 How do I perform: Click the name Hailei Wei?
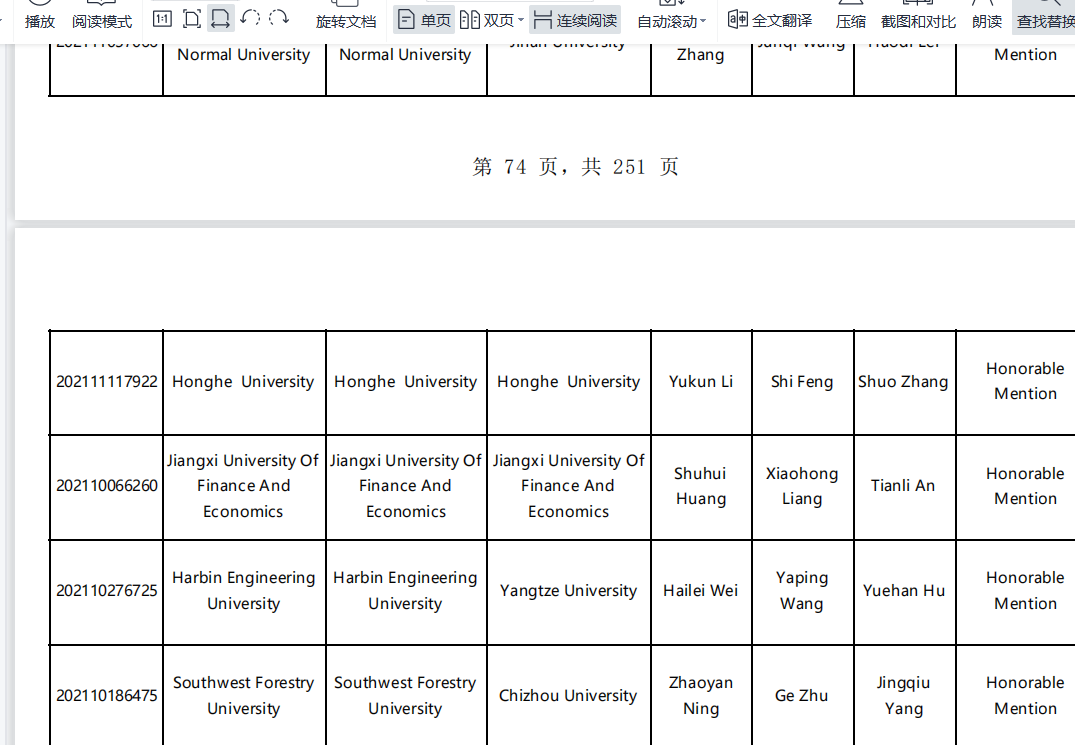[701, 591]
